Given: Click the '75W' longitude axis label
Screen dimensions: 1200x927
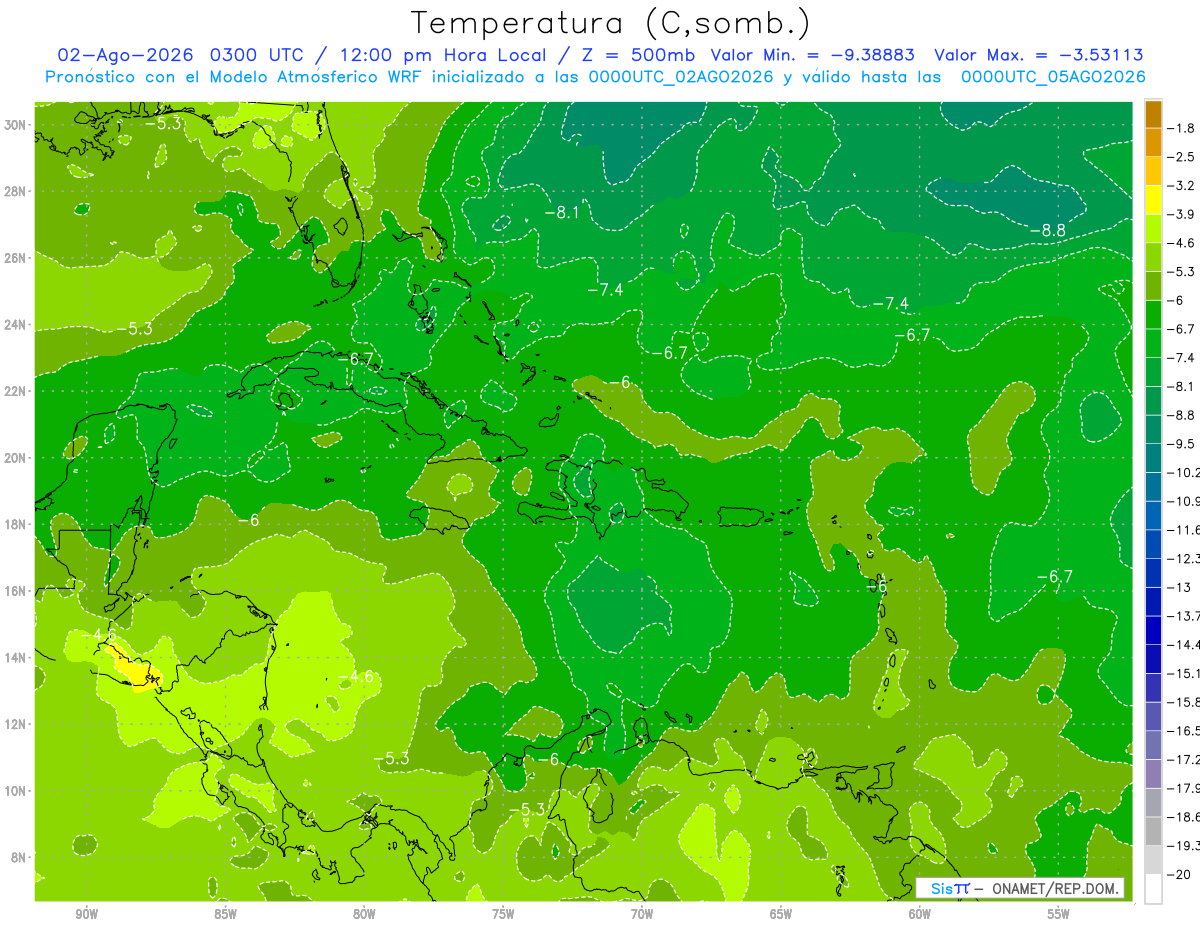Looking at the screenshot, I should (503, 914).
